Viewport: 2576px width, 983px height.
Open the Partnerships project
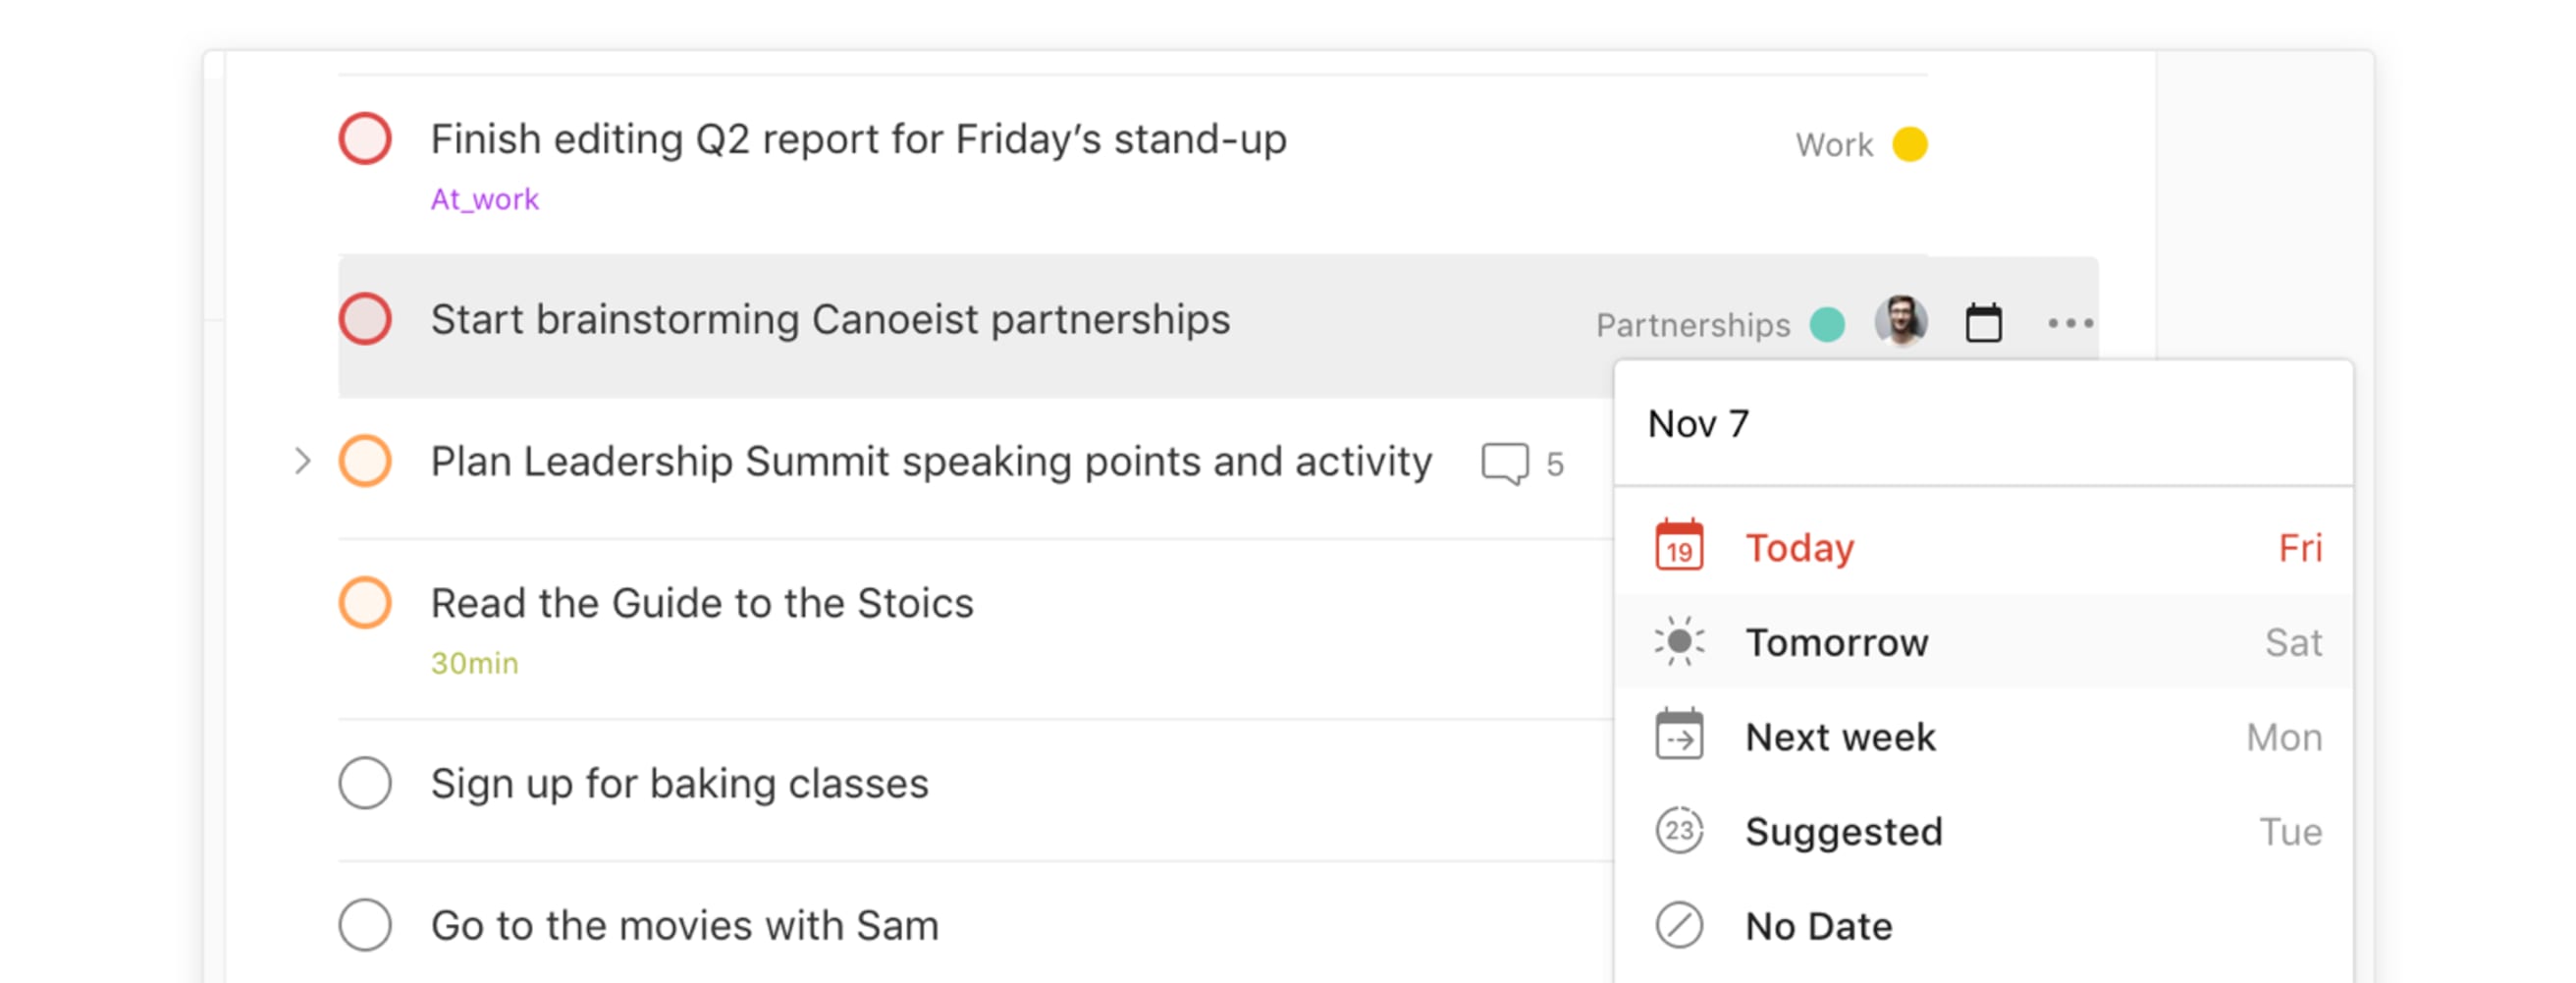pos(1693,325)
